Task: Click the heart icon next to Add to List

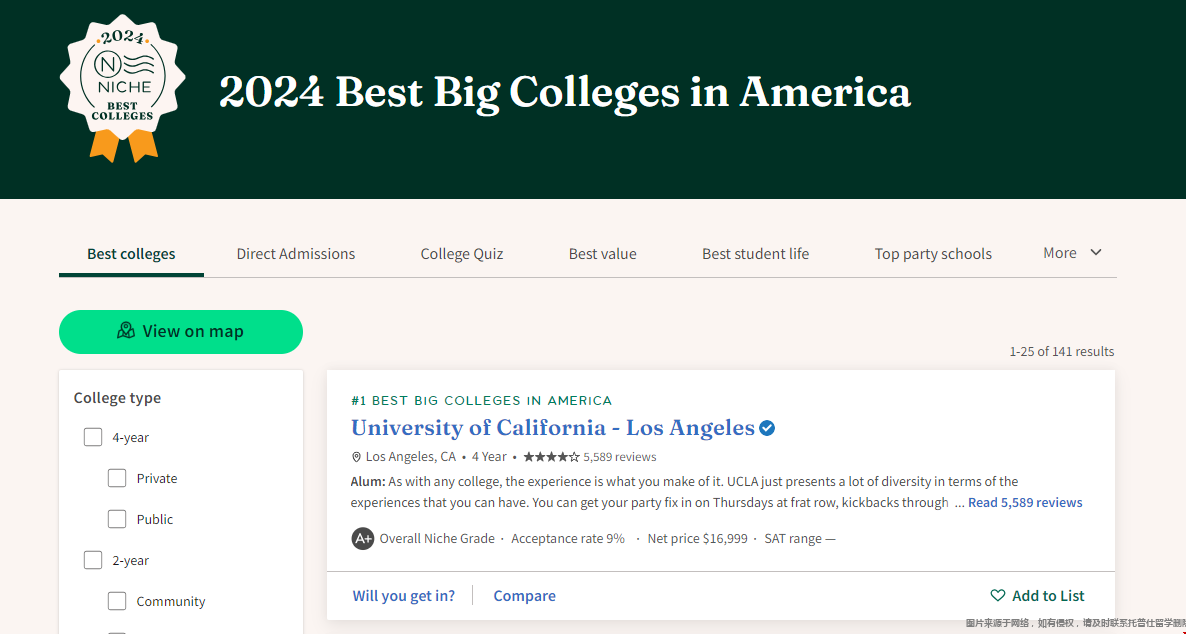Action: tap(997, 596)
